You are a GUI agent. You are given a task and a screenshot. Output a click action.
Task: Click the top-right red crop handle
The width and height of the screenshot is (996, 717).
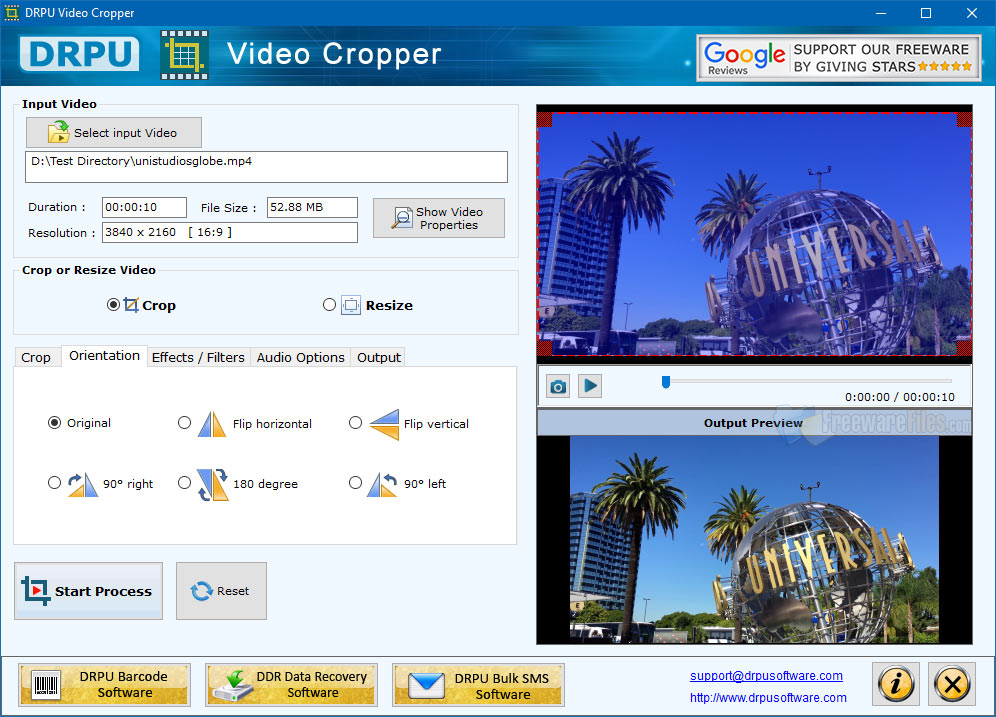(964, 119)
